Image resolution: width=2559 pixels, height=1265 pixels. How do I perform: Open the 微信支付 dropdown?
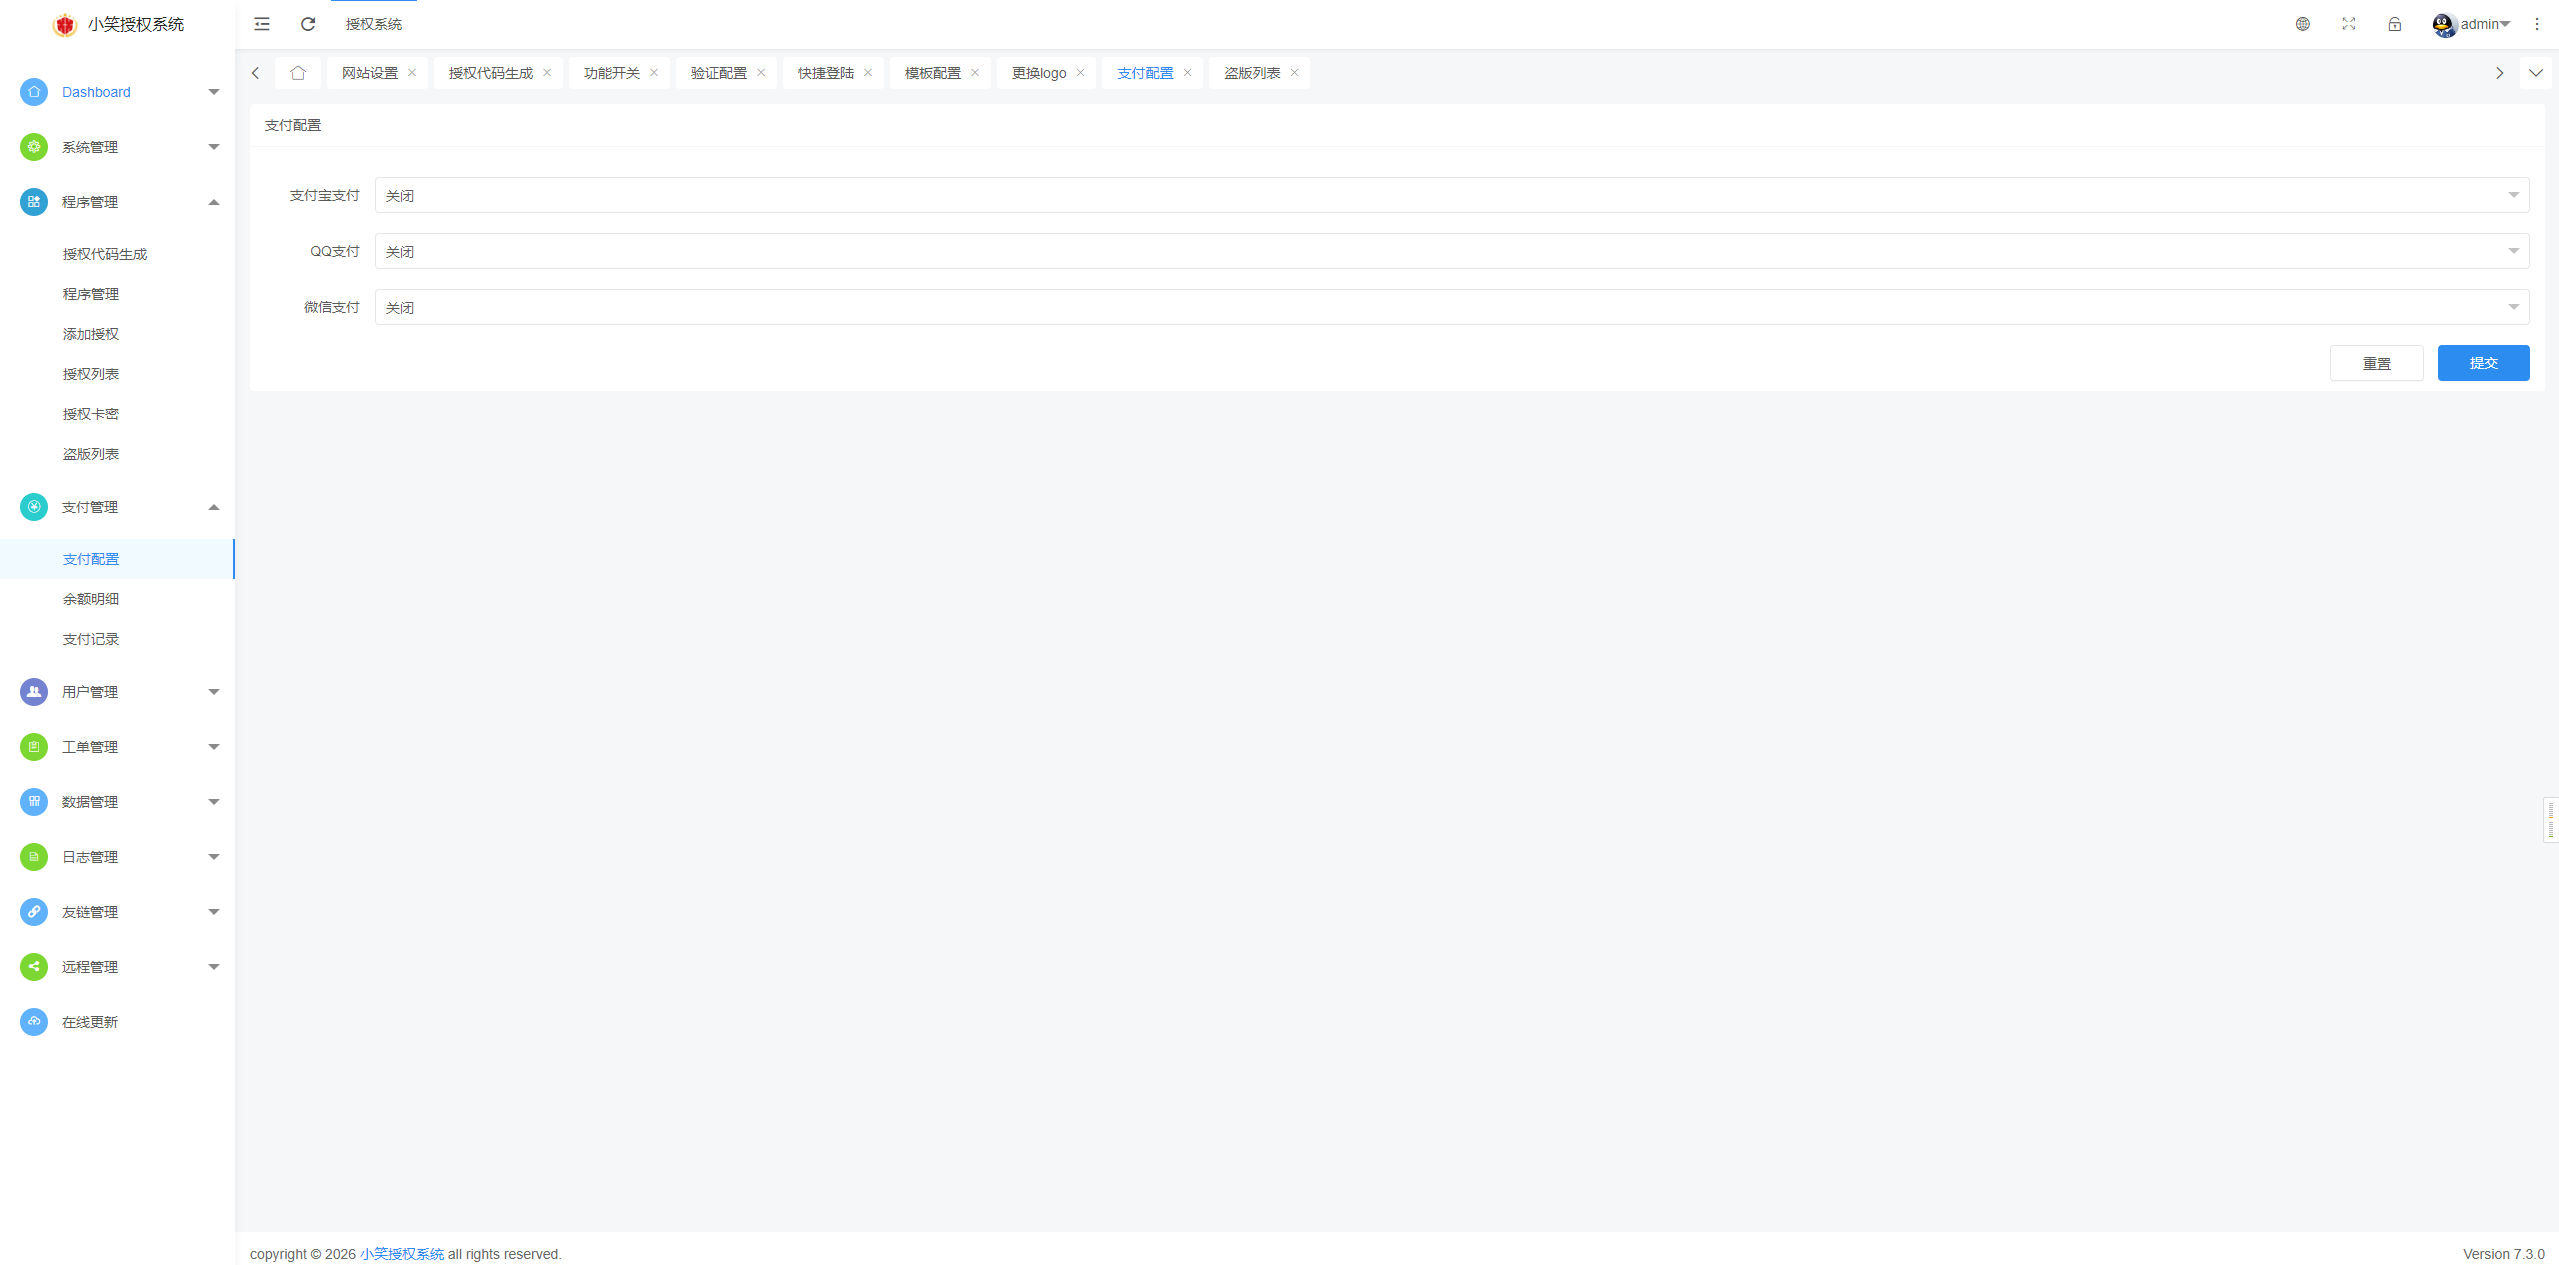click(1451, 308)
